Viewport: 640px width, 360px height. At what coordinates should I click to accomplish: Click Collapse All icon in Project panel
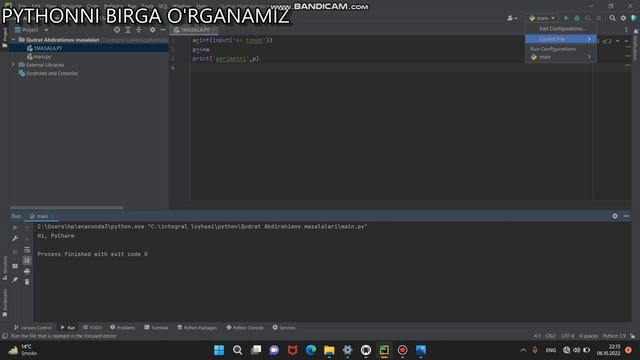(x=139, y=30)
